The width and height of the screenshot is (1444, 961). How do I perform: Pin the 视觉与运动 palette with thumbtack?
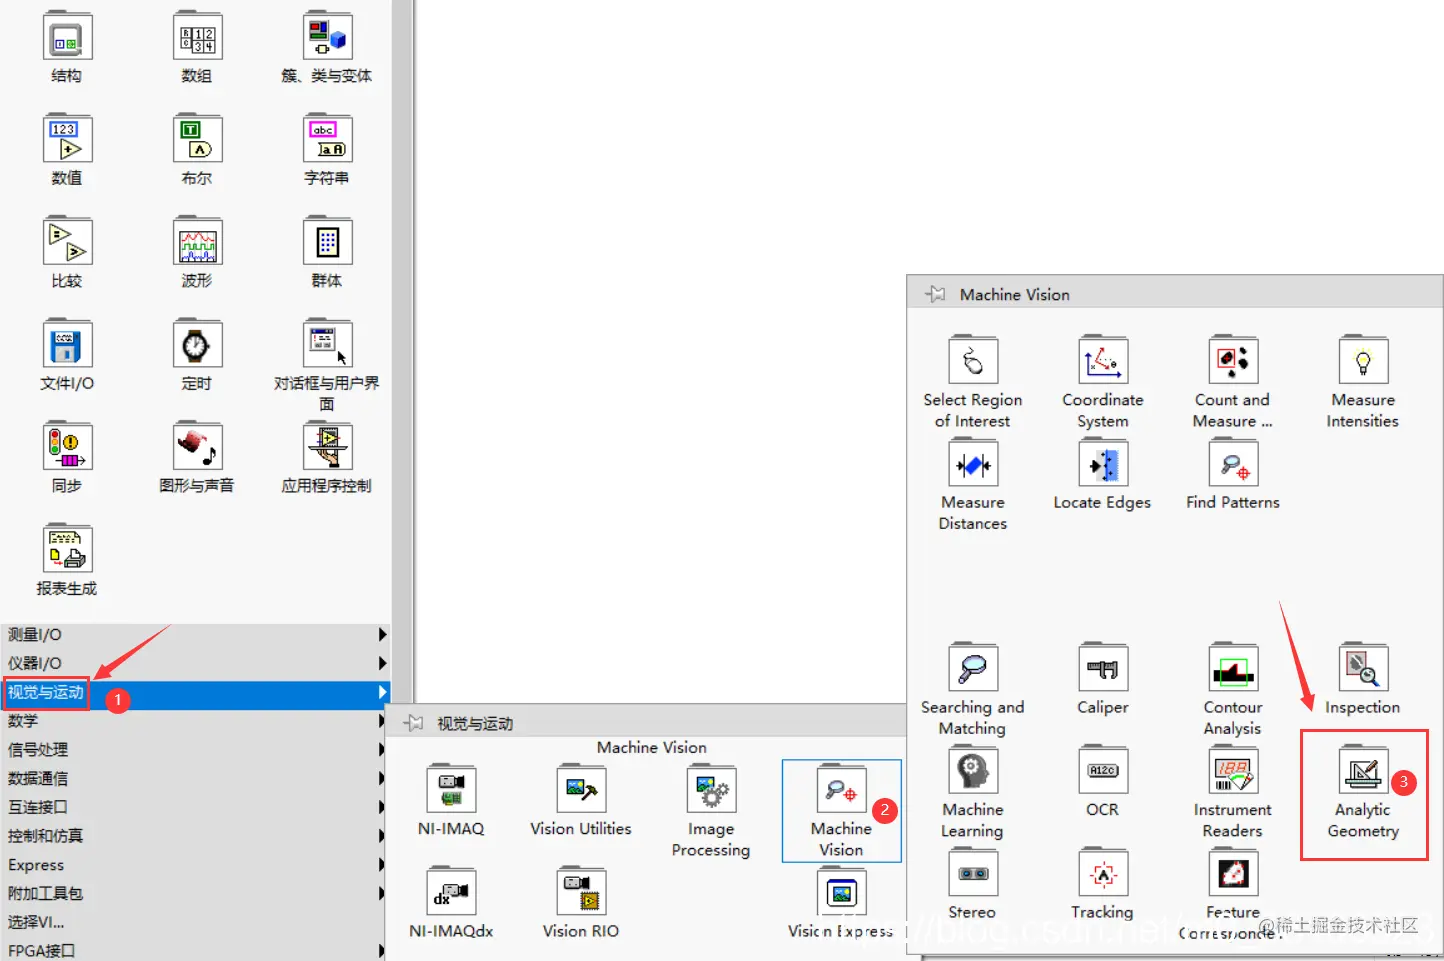tap(413, 723)
